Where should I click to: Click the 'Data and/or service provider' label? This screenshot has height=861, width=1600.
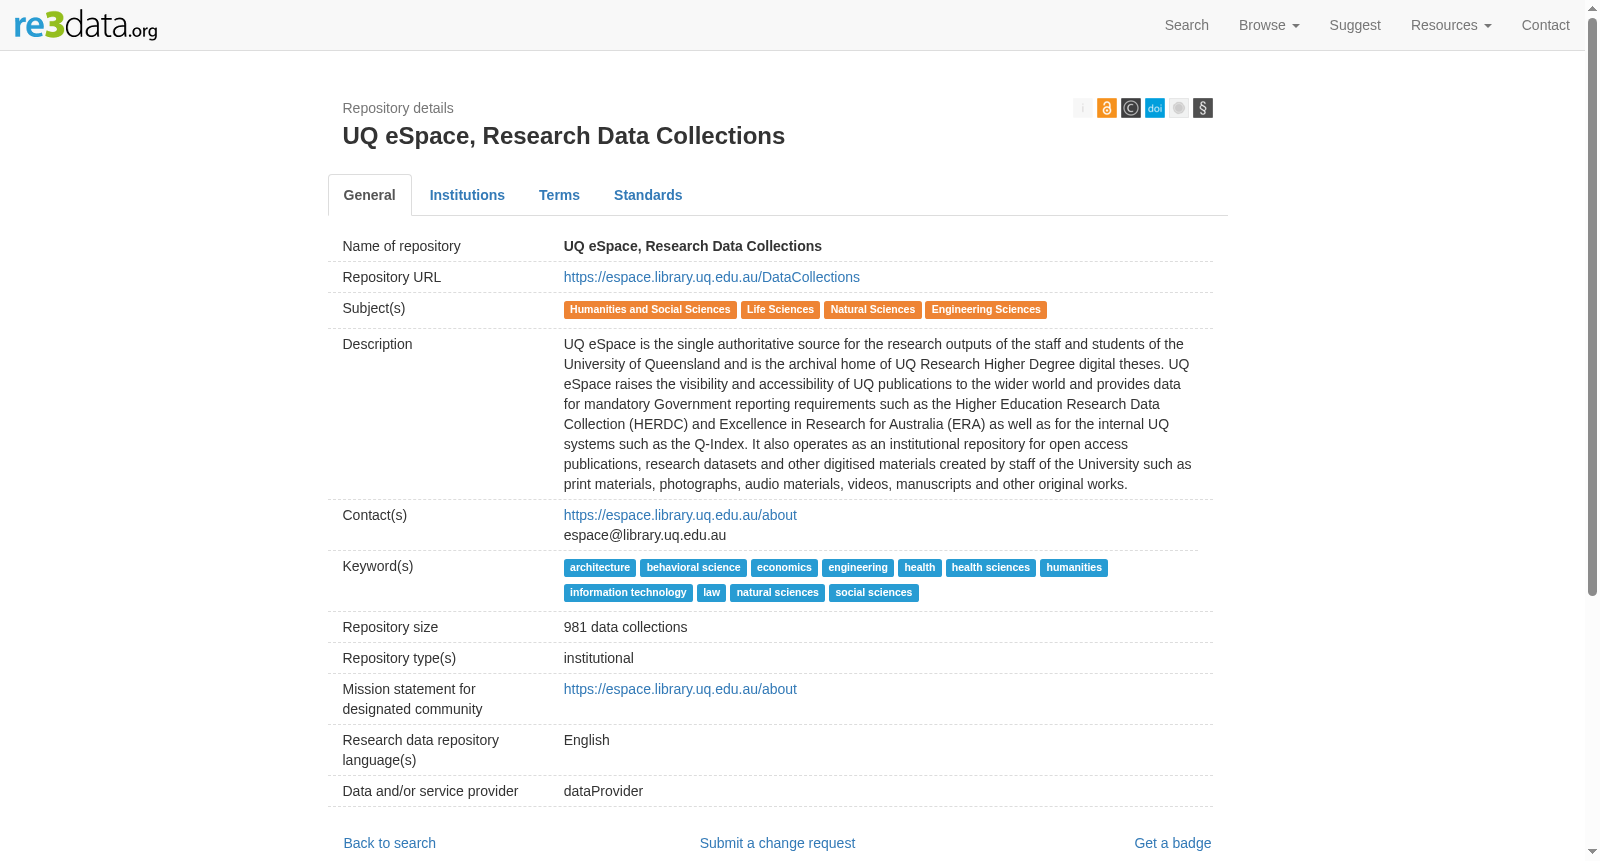(x=431, y=791)
